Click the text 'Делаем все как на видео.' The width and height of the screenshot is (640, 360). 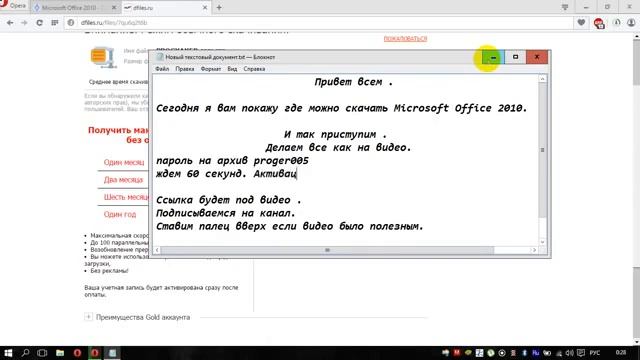click(338, 147)
